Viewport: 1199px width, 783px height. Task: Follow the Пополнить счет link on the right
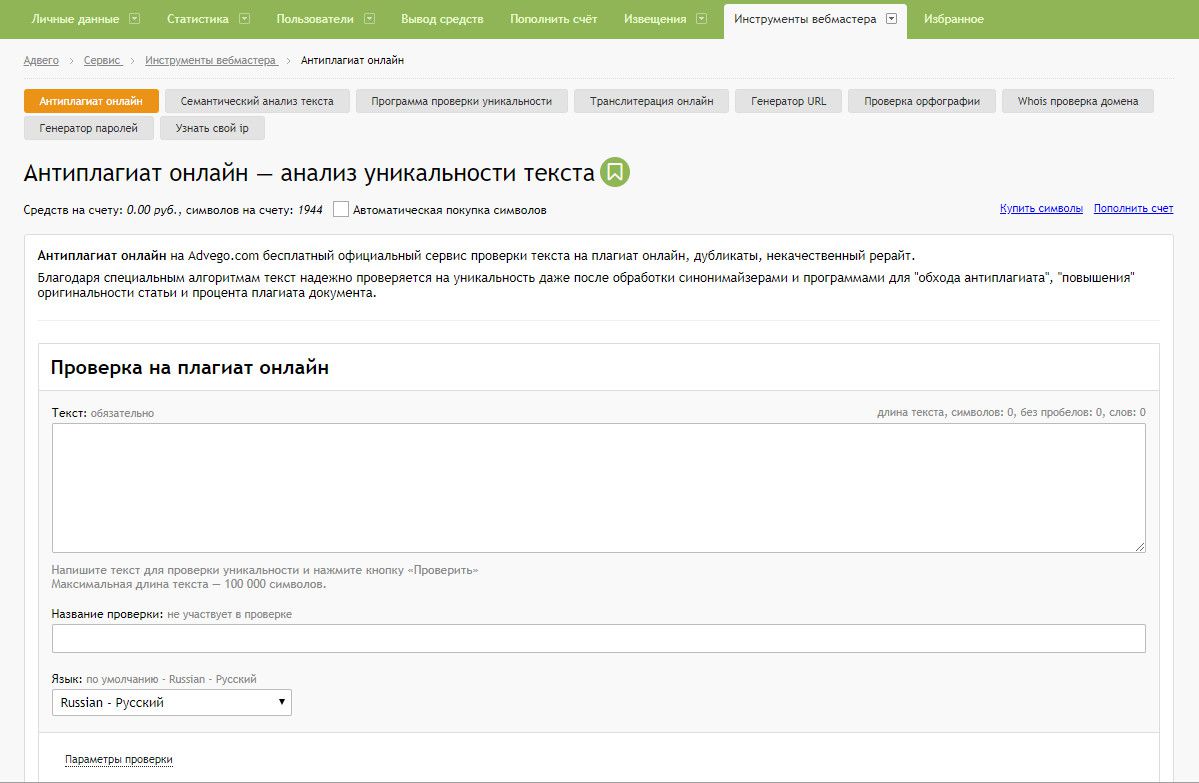pyautogui.click(x=1133, y=209)
